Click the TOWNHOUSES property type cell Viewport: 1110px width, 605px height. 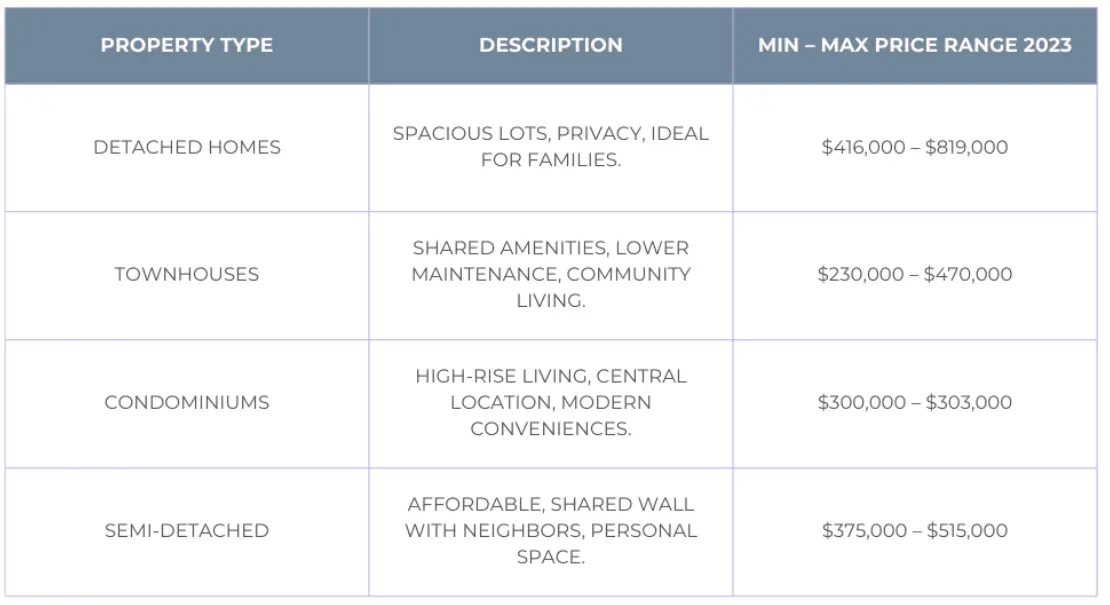[x=187, y=274]
